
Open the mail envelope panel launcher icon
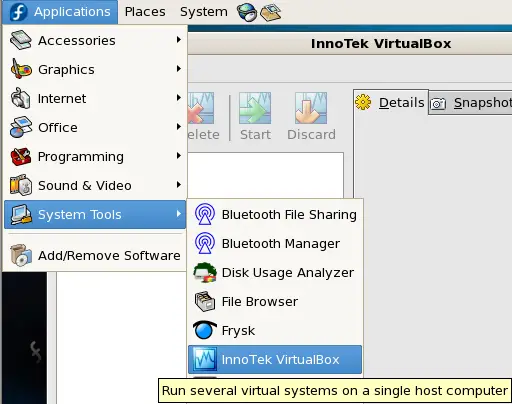tap(270, 12)
